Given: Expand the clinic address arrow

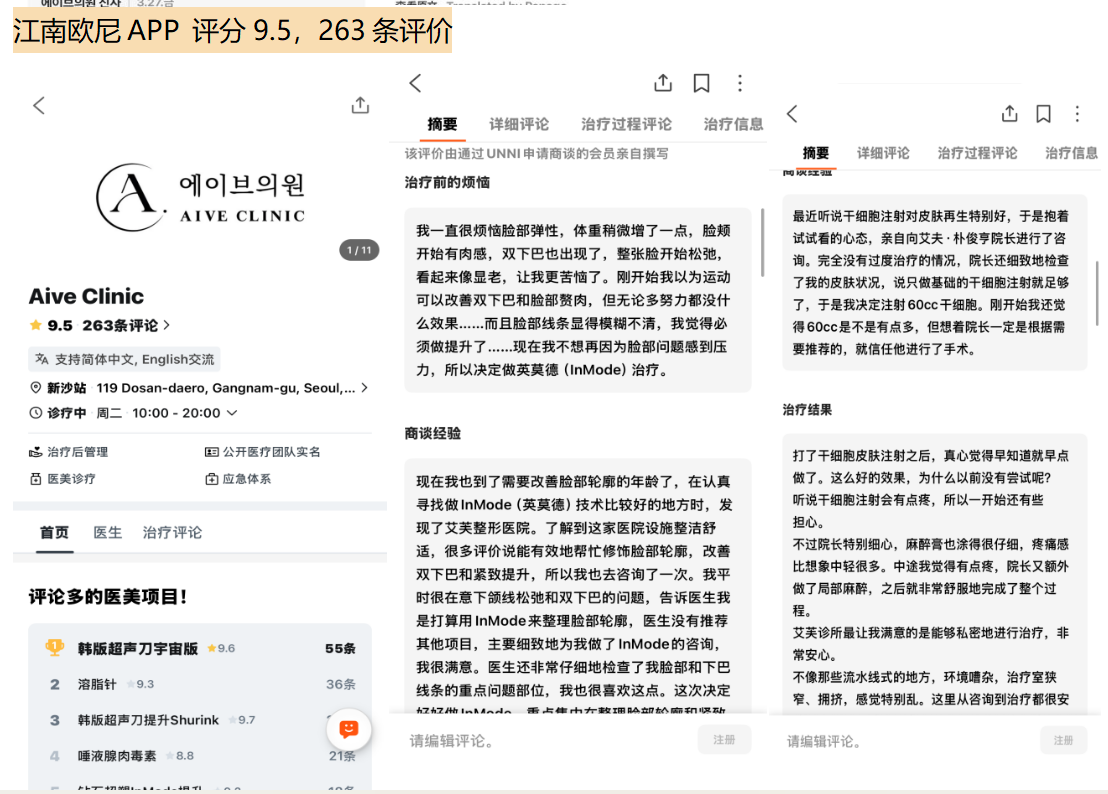Looking at the screenshot, I should (x=364, y=388).
